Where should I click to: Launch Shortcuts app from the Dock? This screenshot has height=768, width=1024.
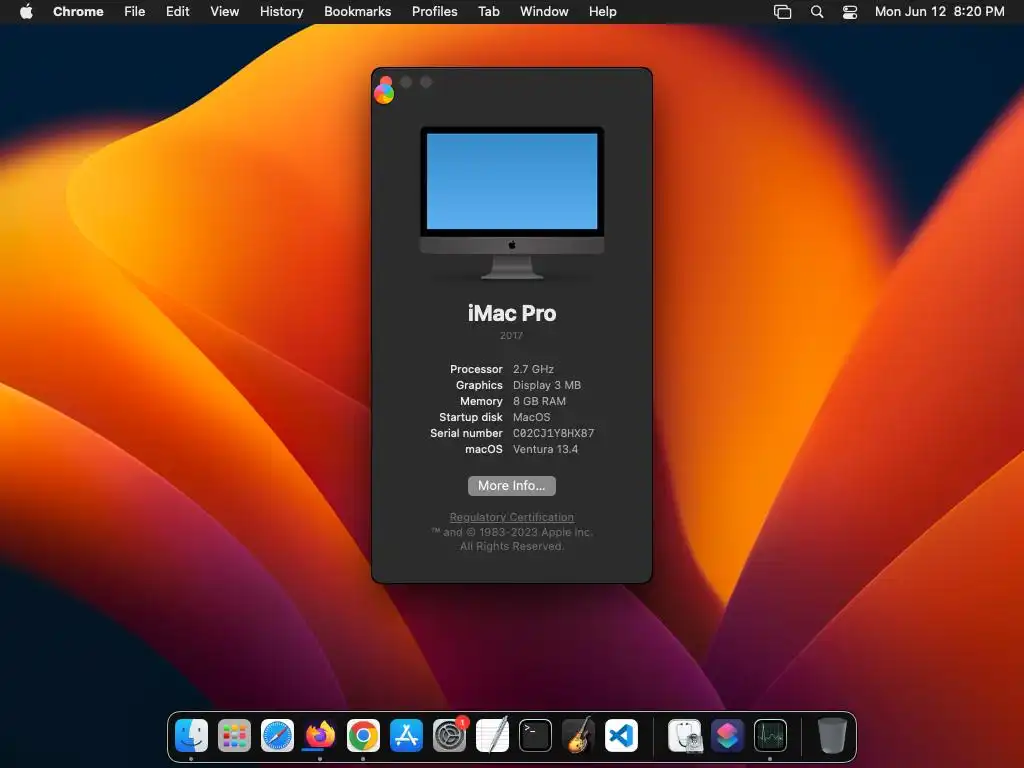point(728,735)
